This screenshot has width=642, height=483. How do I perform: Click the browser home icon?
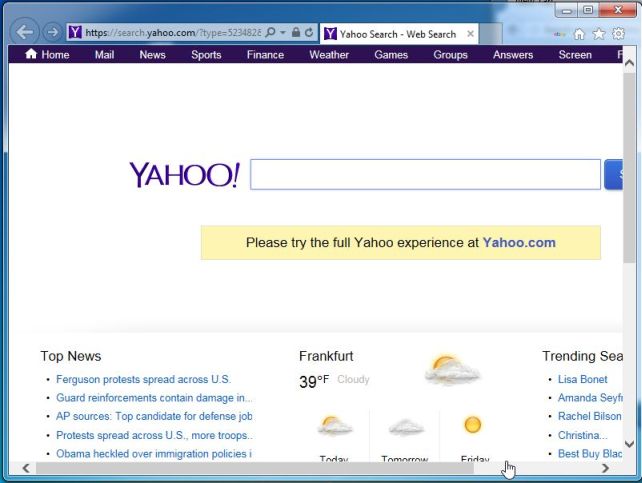[x=579, y=34]
